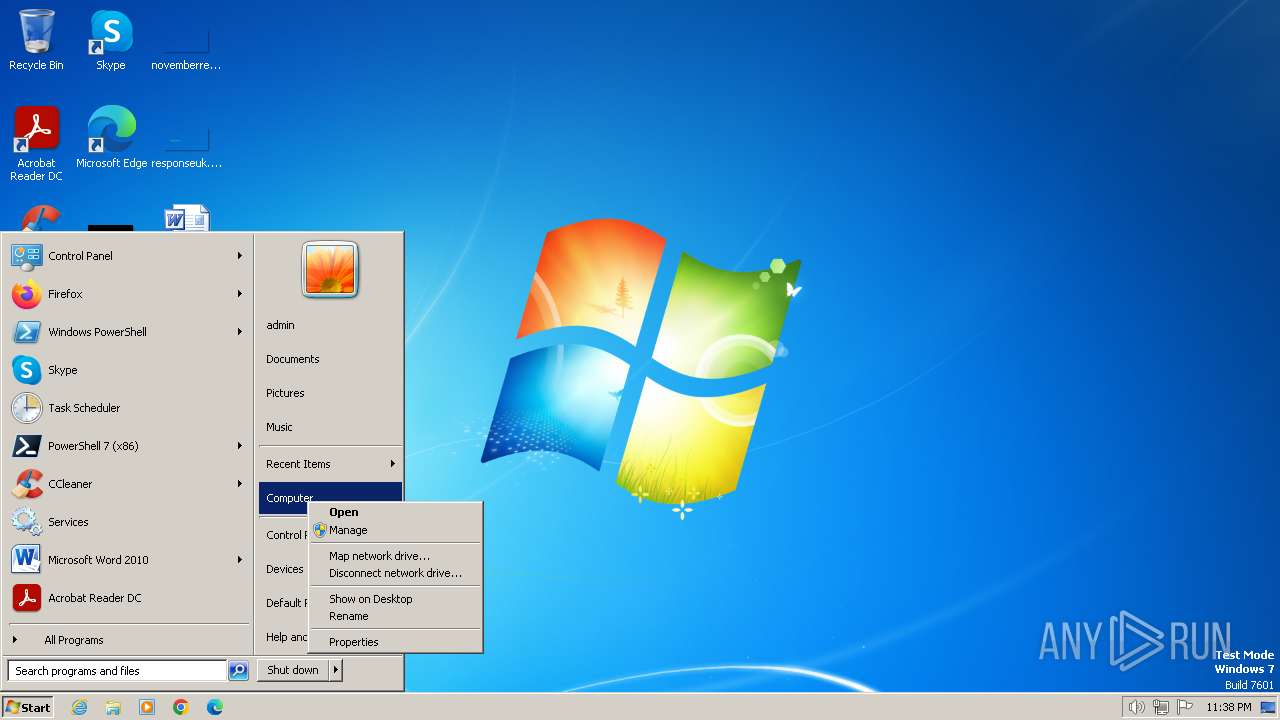Select the Acrobat Reader DC desktop icon
The image size is (1280, 720).
(36, 143)
